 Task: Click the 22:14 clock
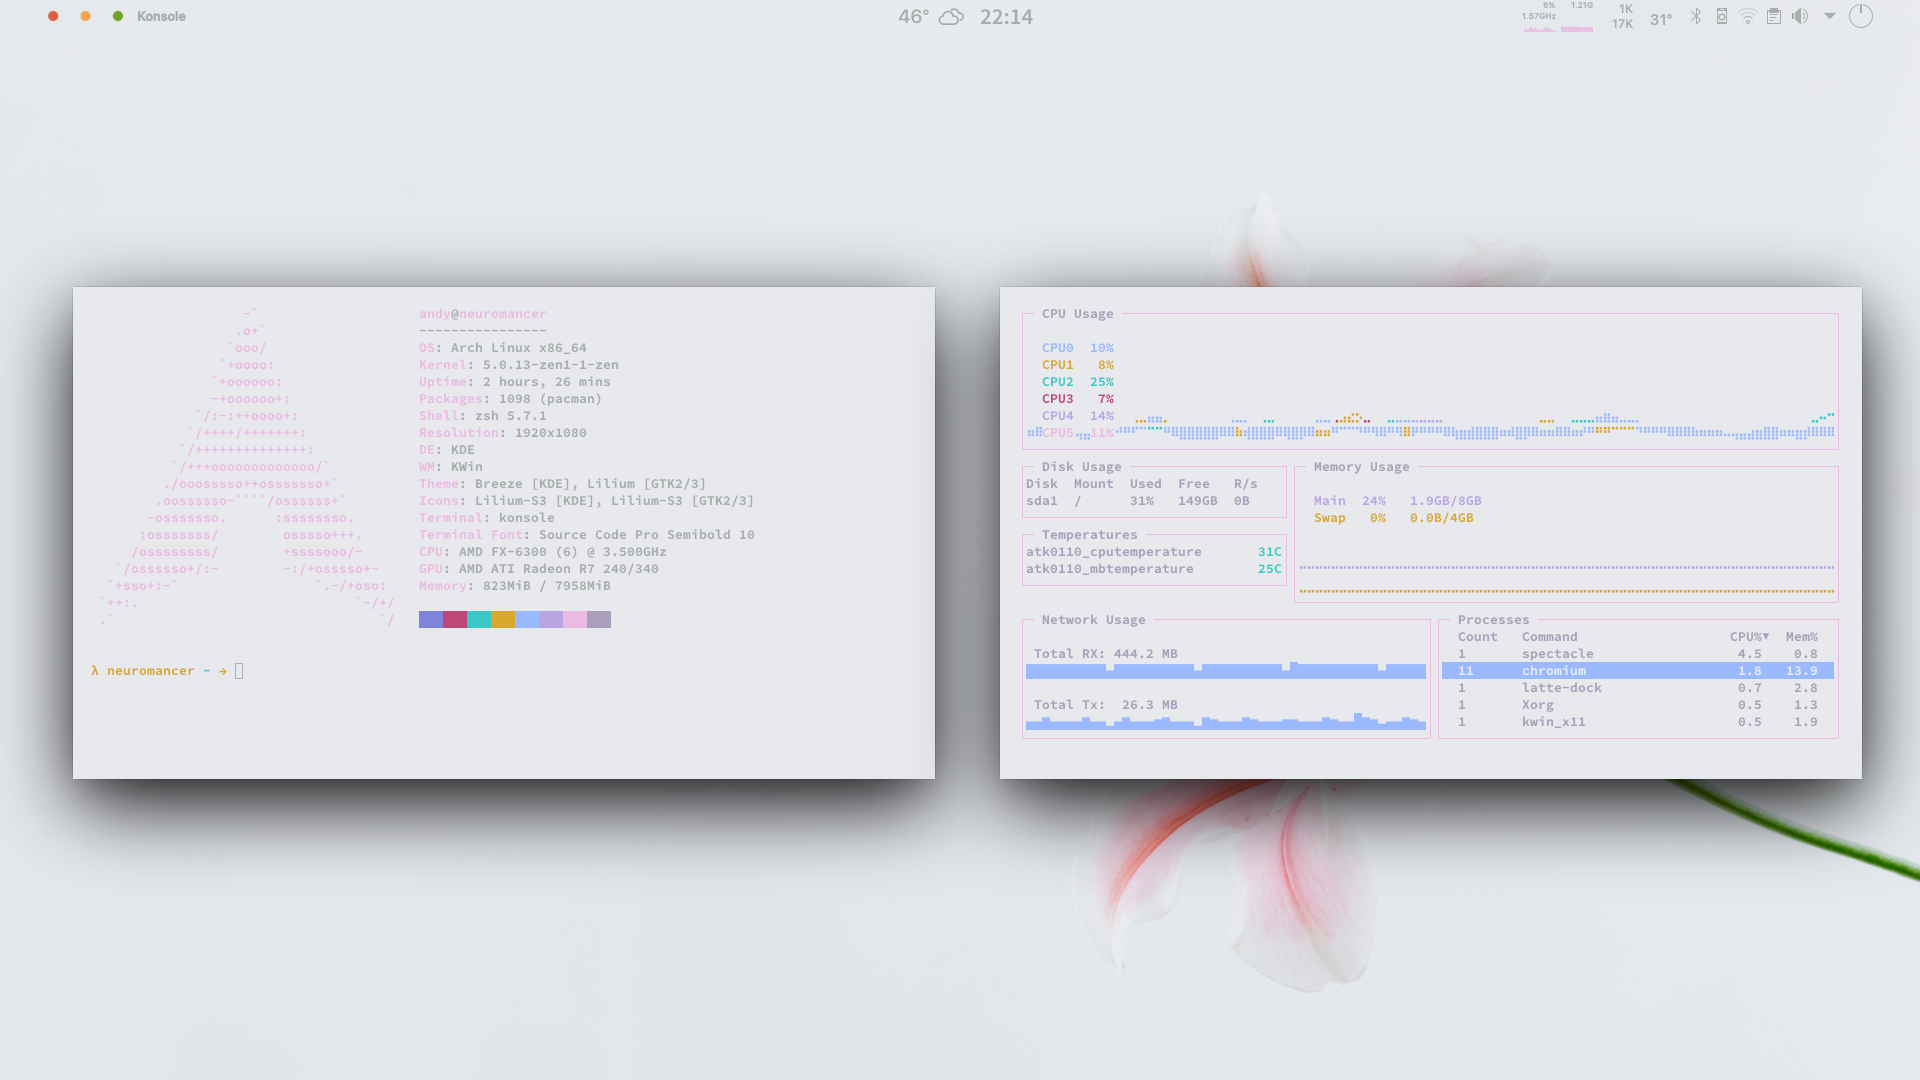[1006, 17]
